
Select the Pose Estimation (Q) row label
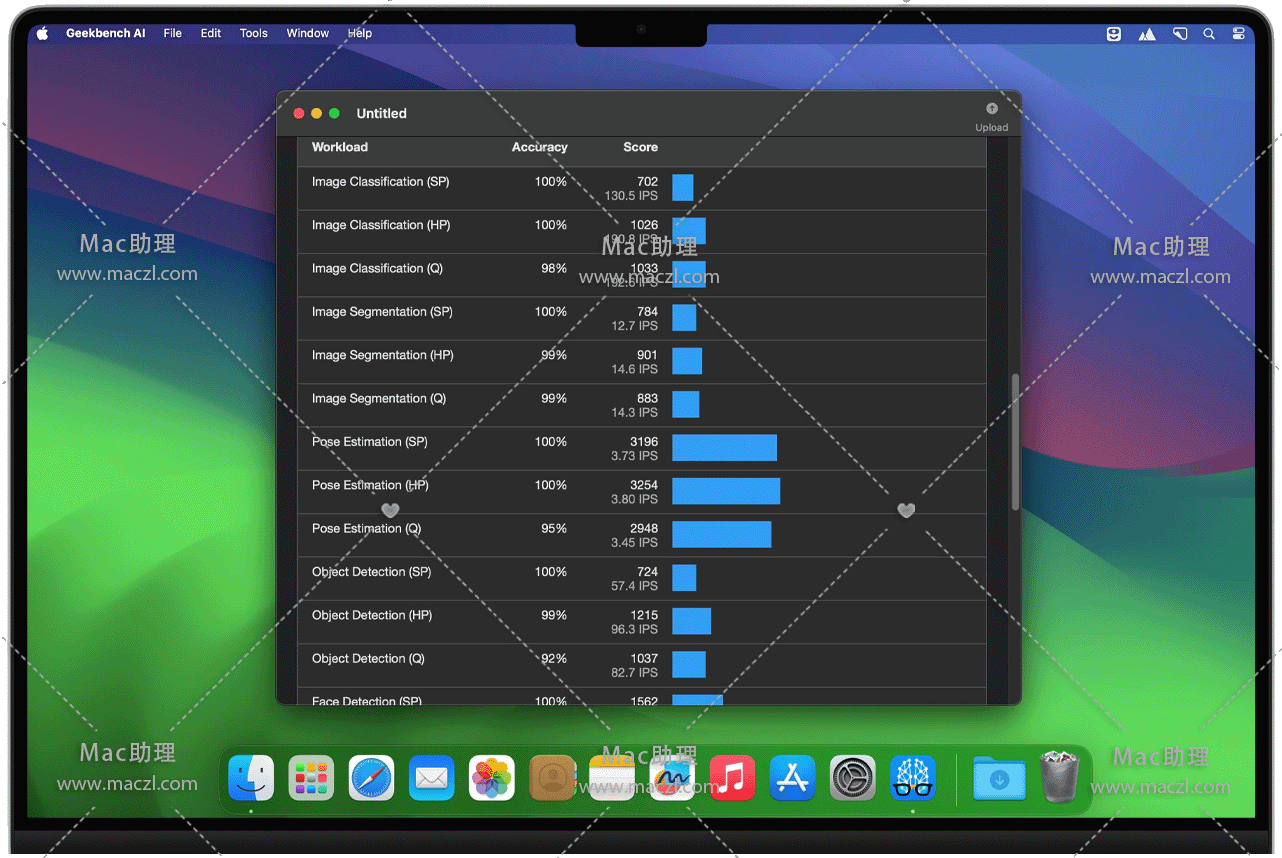[366, 528]
